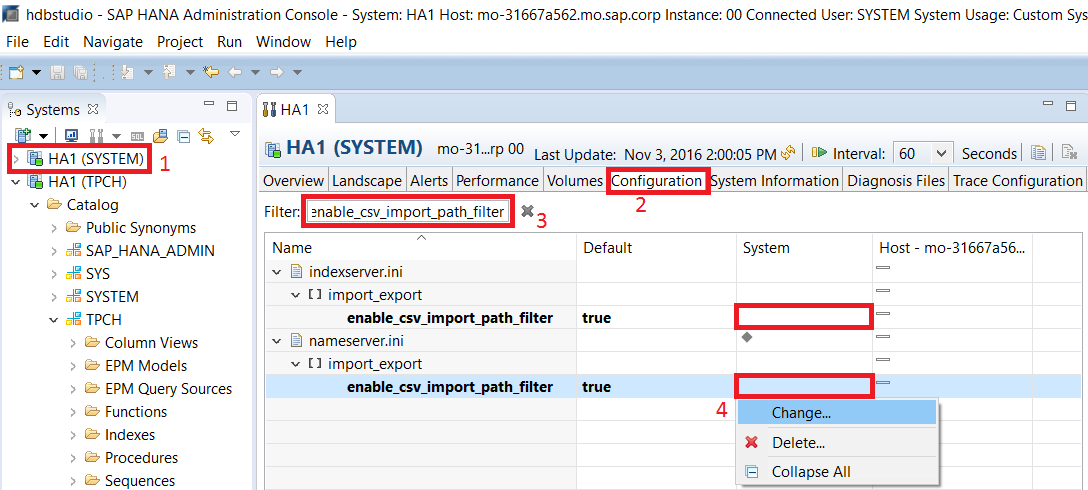Switch to the Volumes tab

pos(575,180)
